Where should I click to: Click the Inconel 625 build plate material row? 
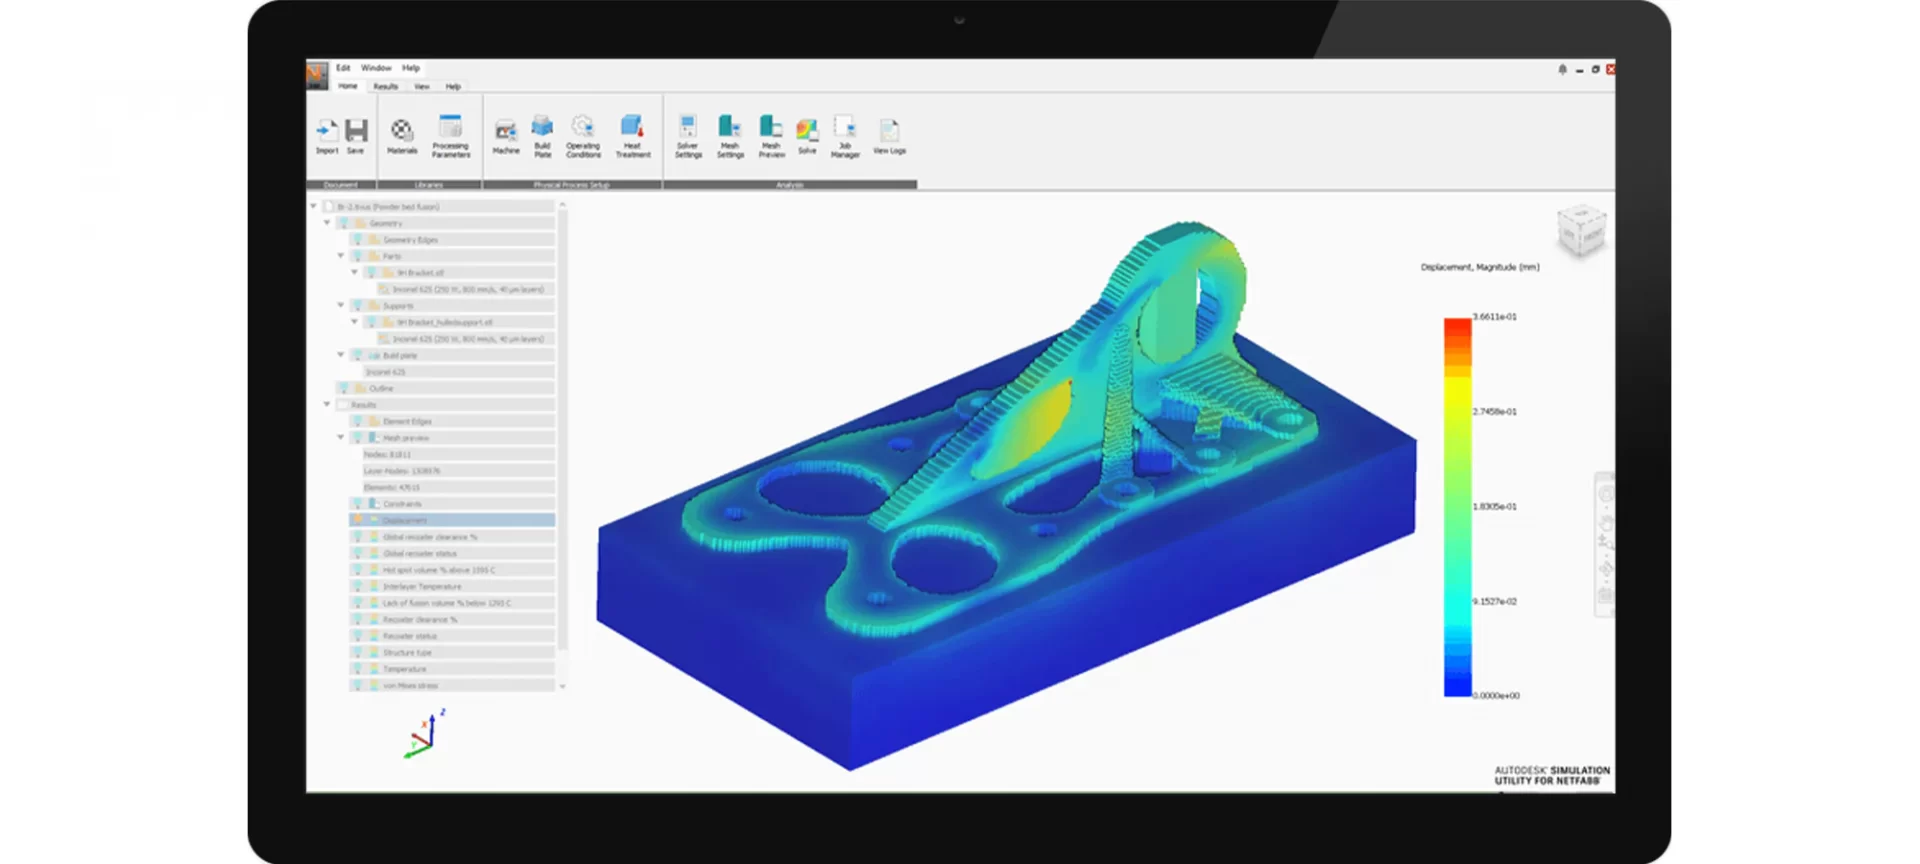point(458,372)
